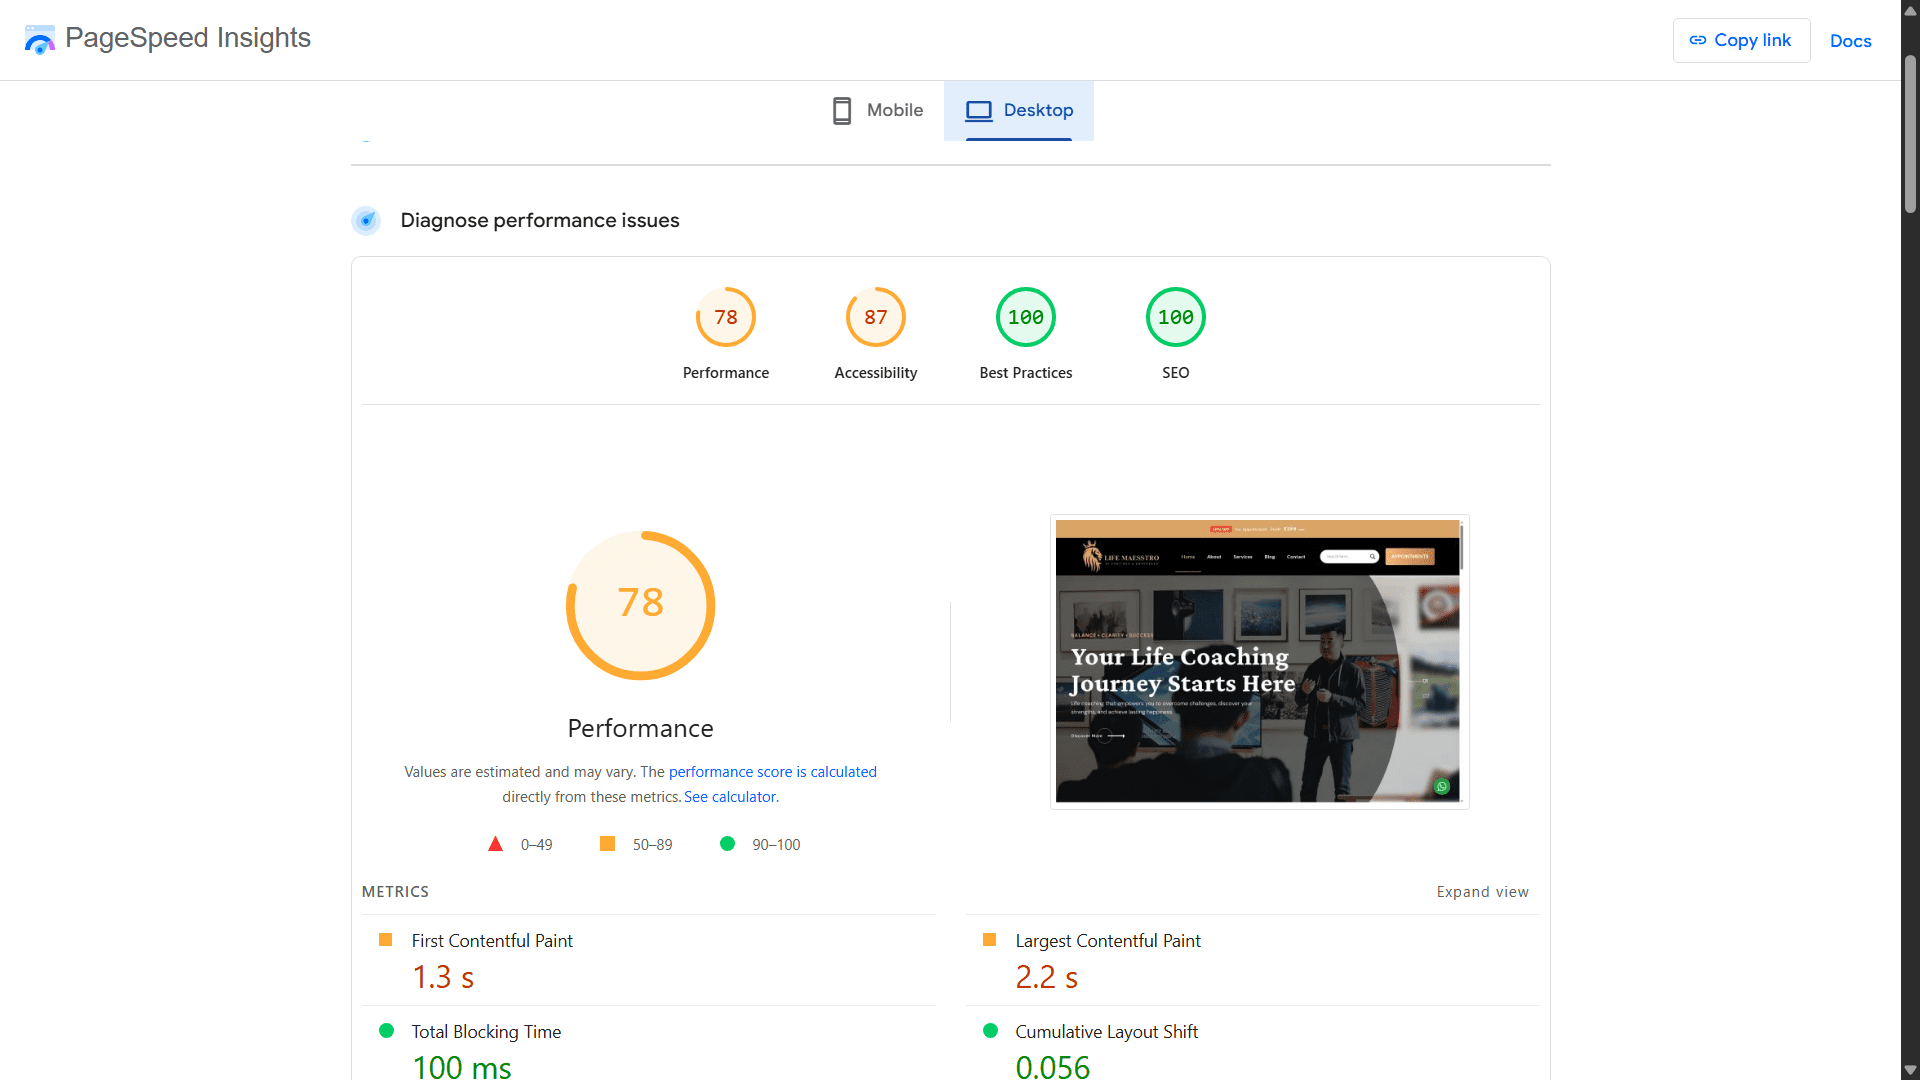
Task: Open the performance score is calculated link
Action: pos(772,772)
